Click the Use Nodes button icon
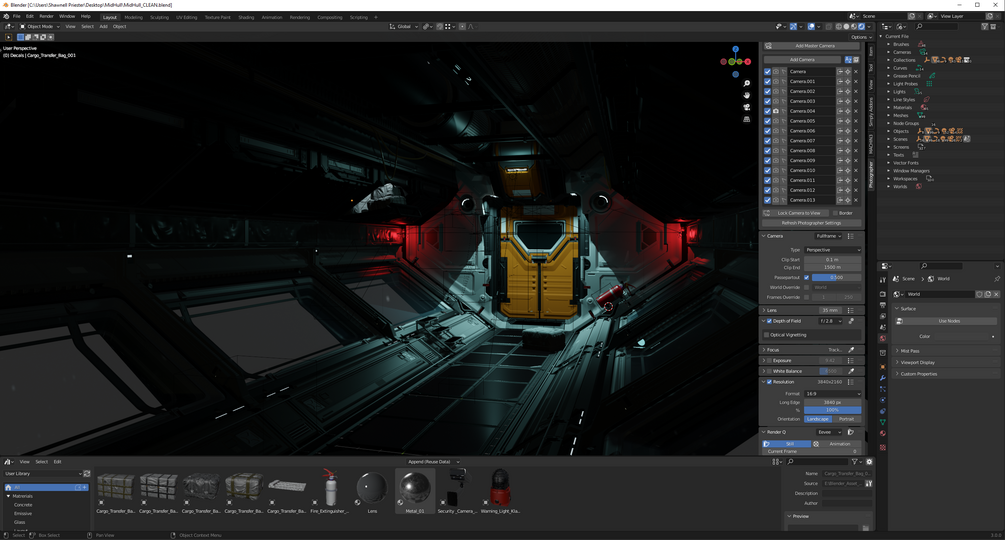1005x540 pixels. [900, 321]
